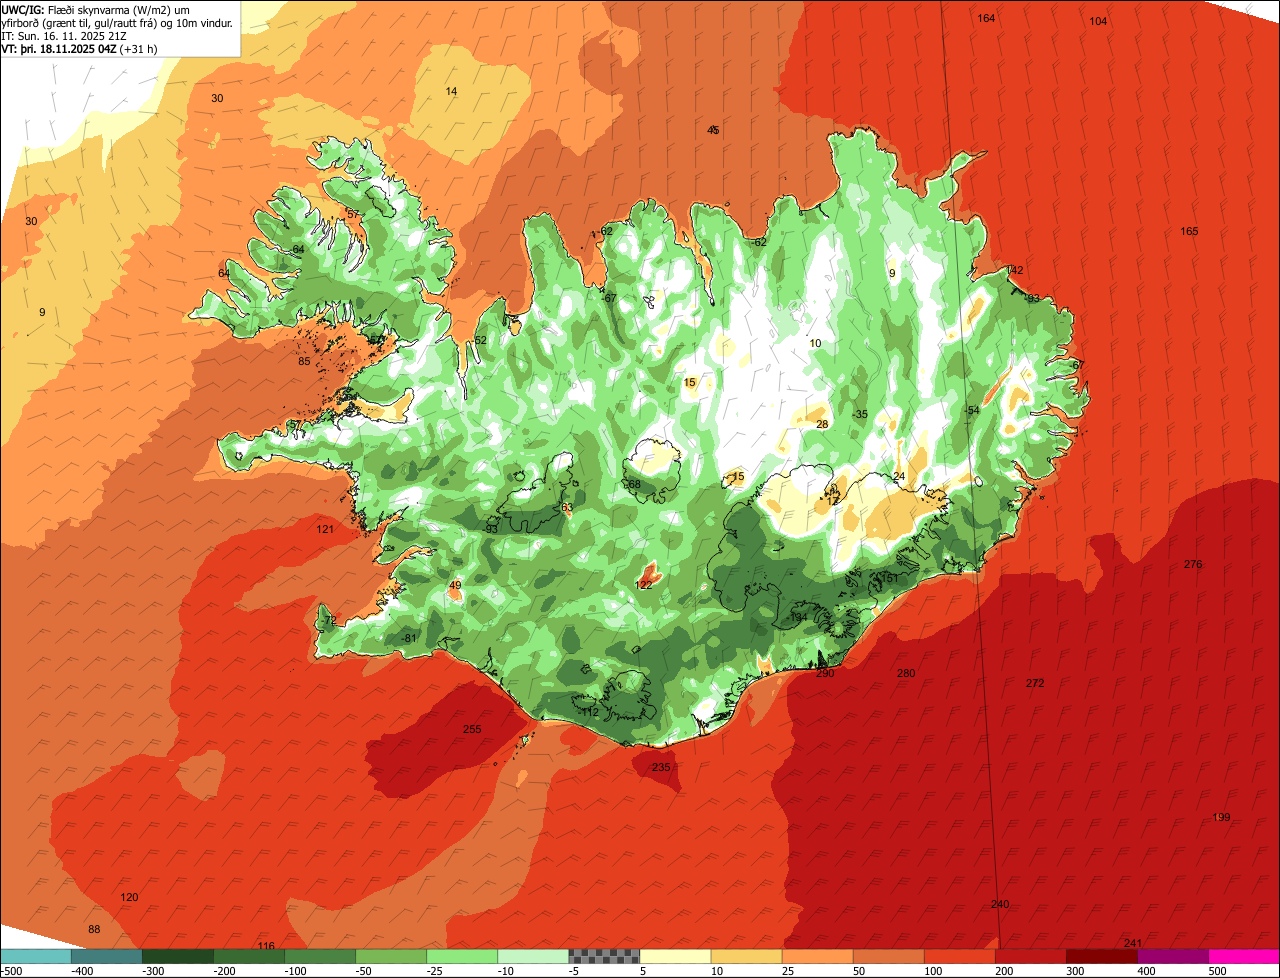The height and width of the screenshot is (978, 1280).
Task: Click the dark teal -400 to -300 legend swatch
Action: (107, 956)
